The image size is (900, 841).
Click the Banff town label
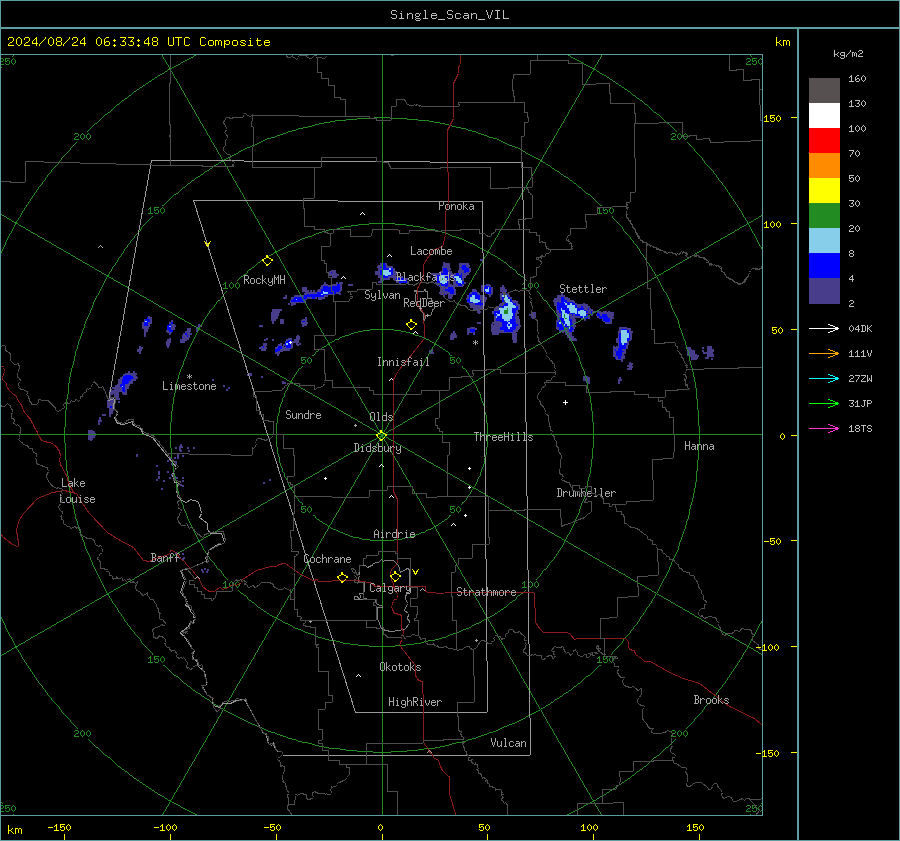click(165, 557)
